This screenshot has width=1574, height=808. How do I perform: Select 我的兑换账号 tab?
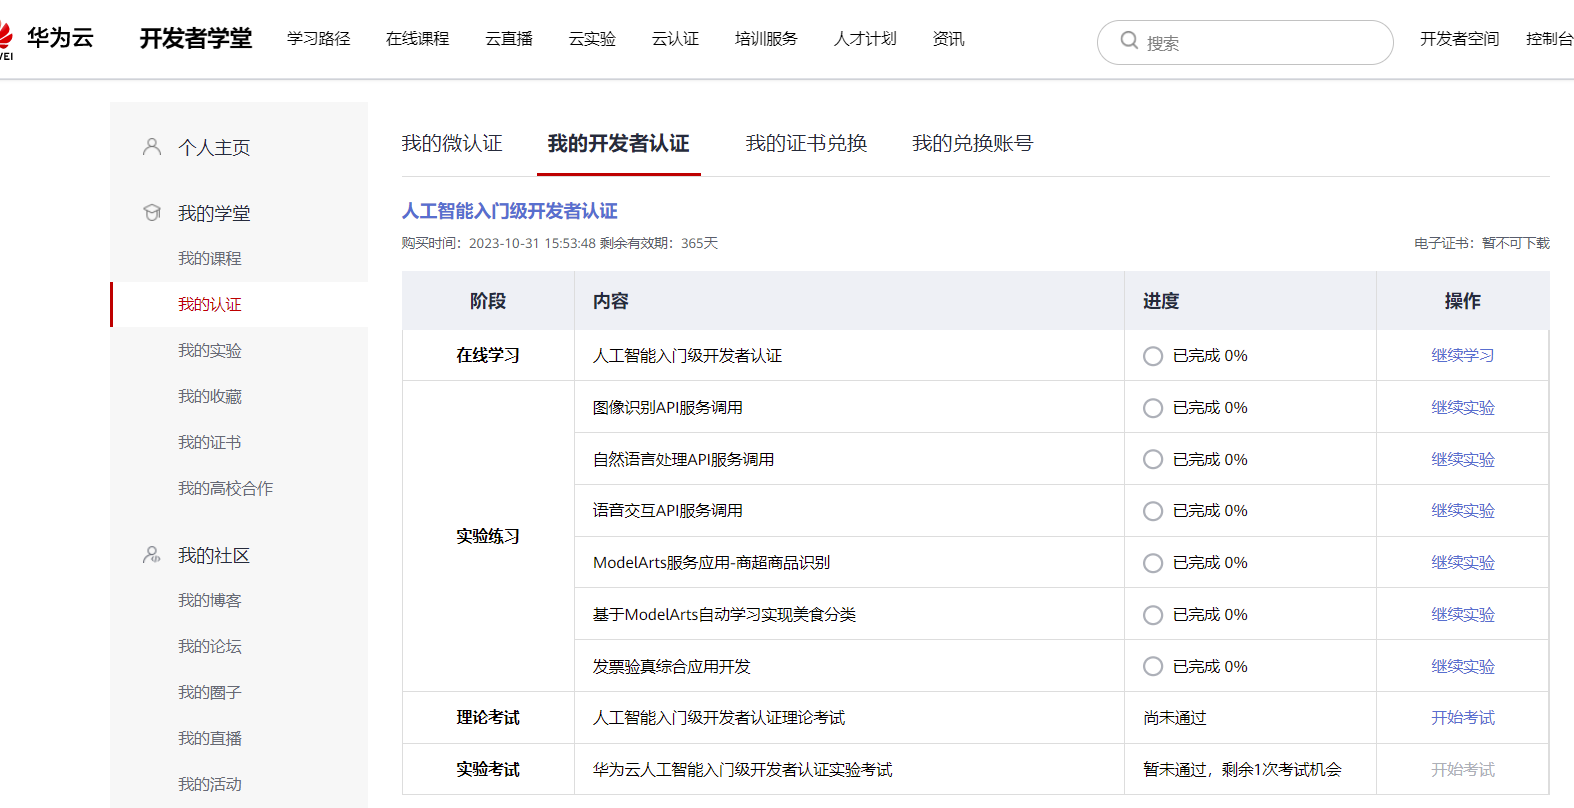(972, 144)
